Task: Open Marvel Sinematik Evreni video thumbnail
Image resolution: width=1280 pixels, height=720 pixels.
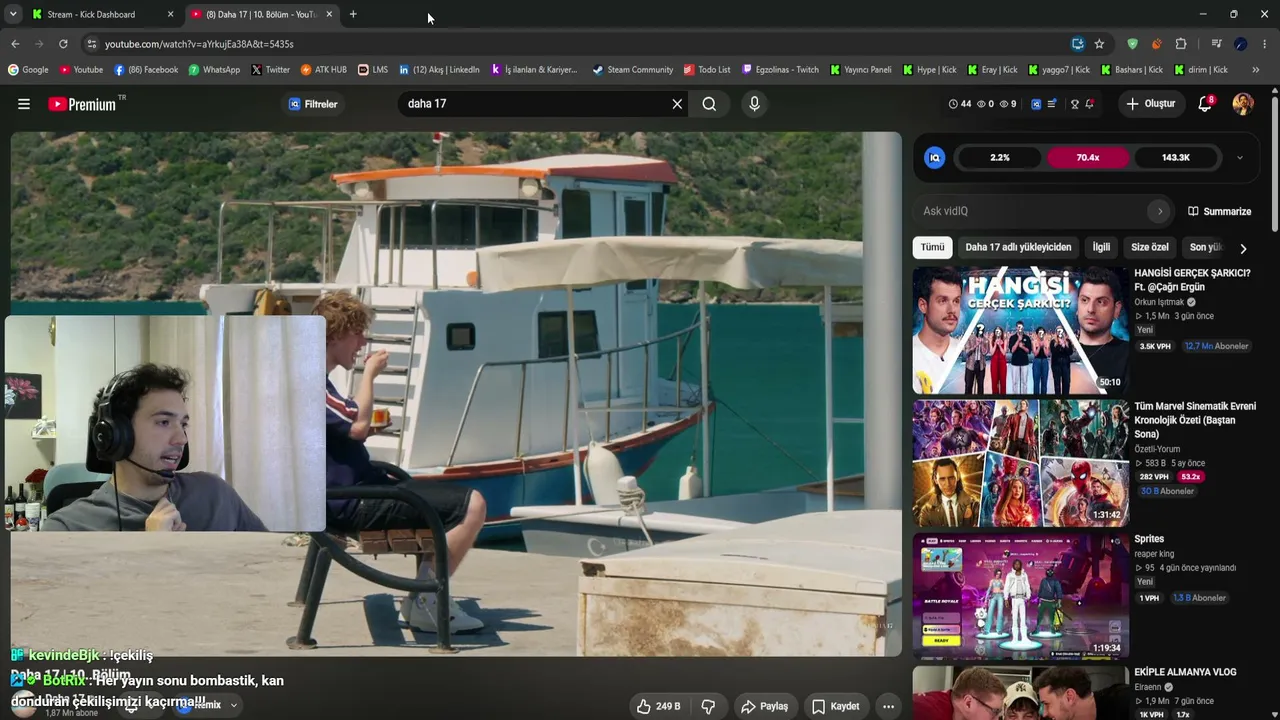Action: click(x=1020, y=463)
